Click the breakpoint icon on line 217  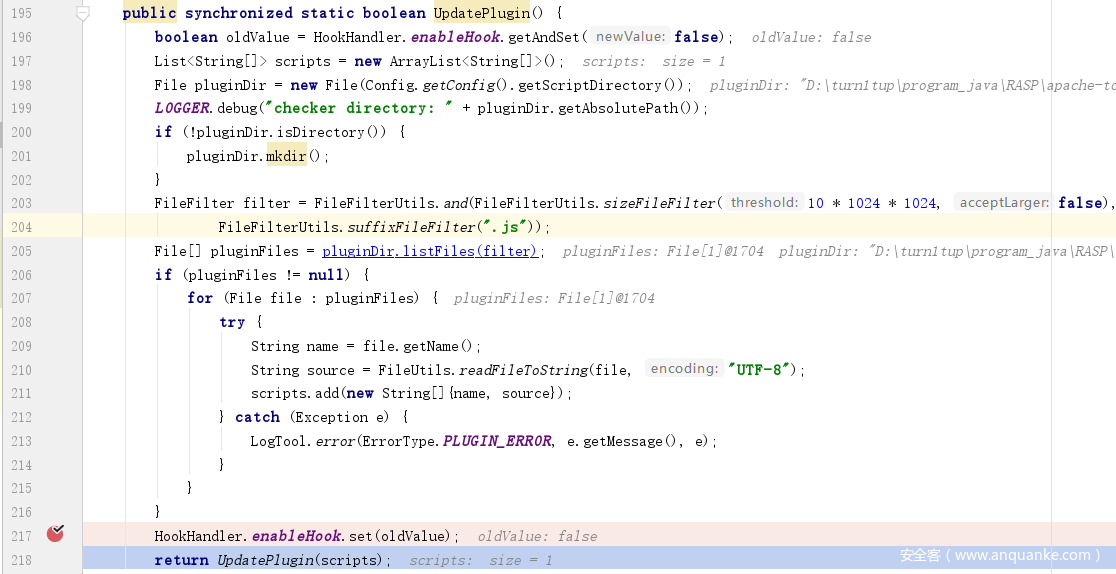[55, 534]
